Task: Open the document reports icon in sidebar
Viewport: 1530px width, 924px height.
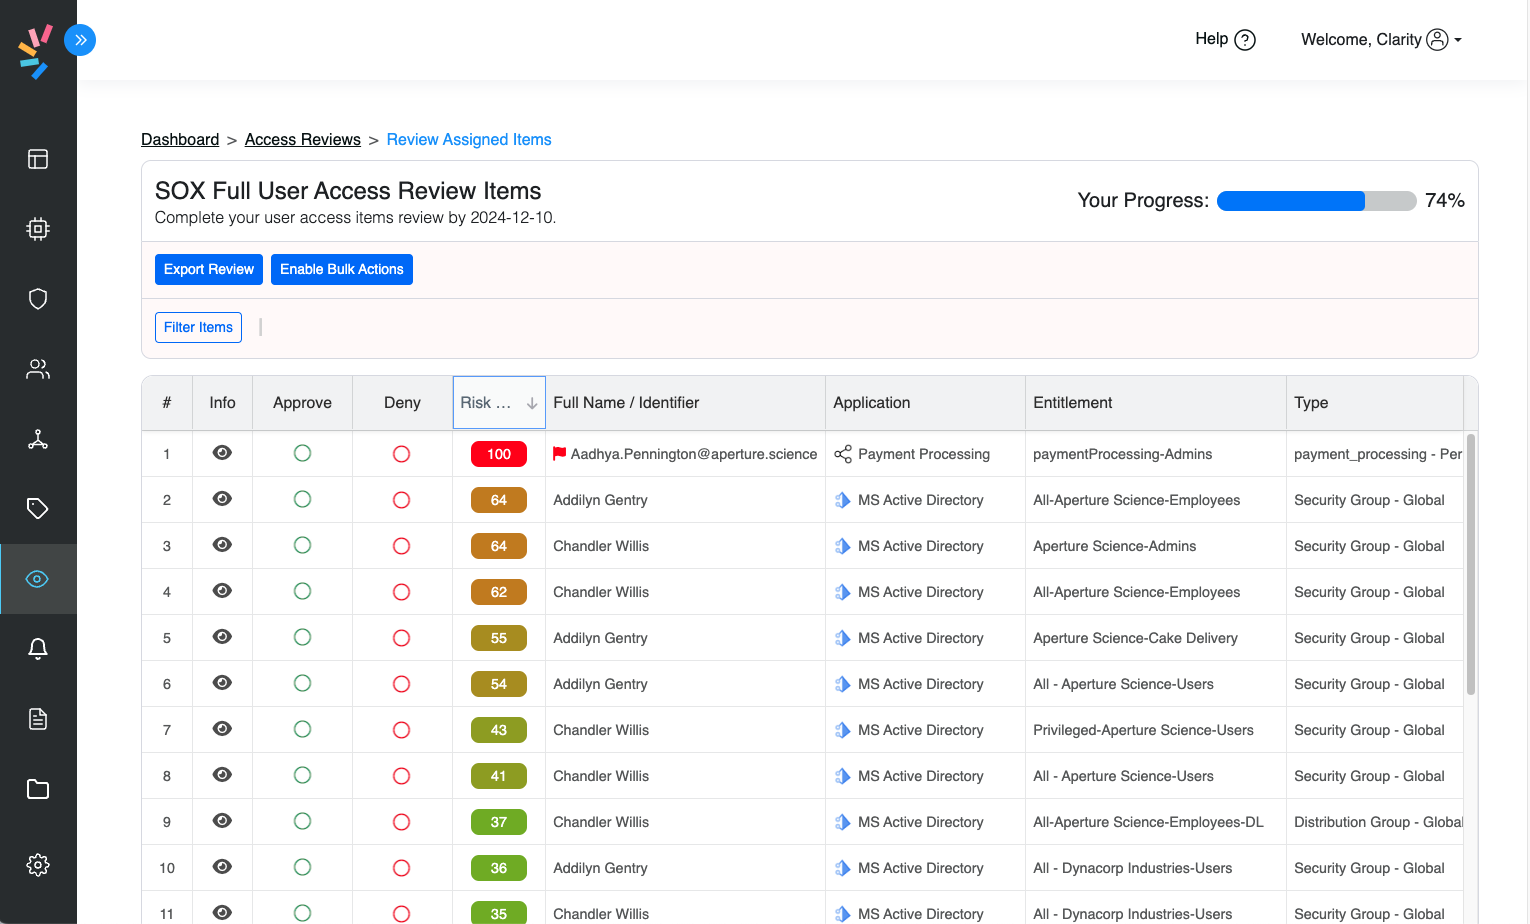Action: 38,719
